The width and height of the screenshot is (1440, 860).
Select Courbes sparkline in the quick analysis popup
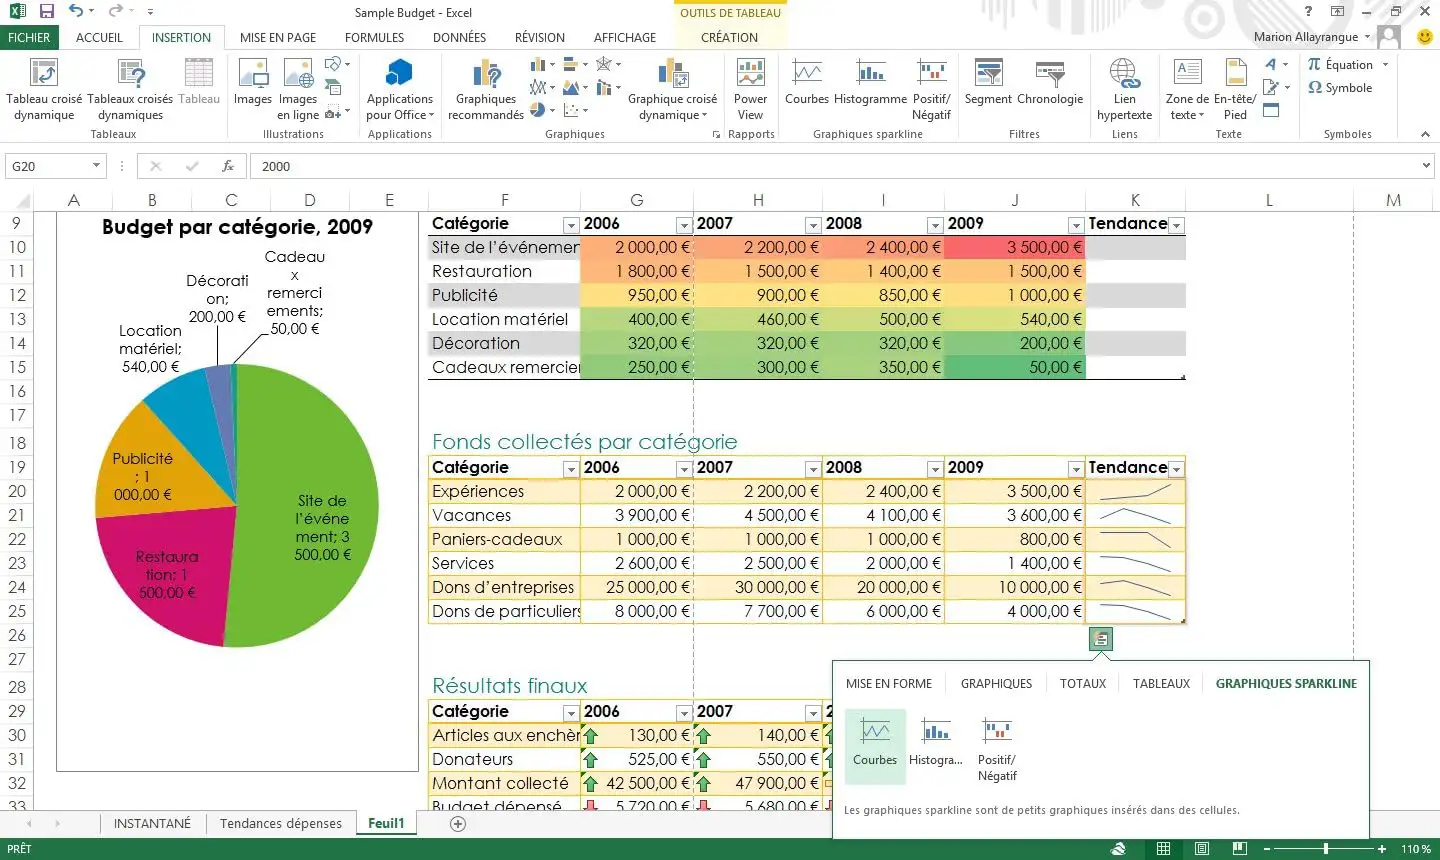[875, 741]
